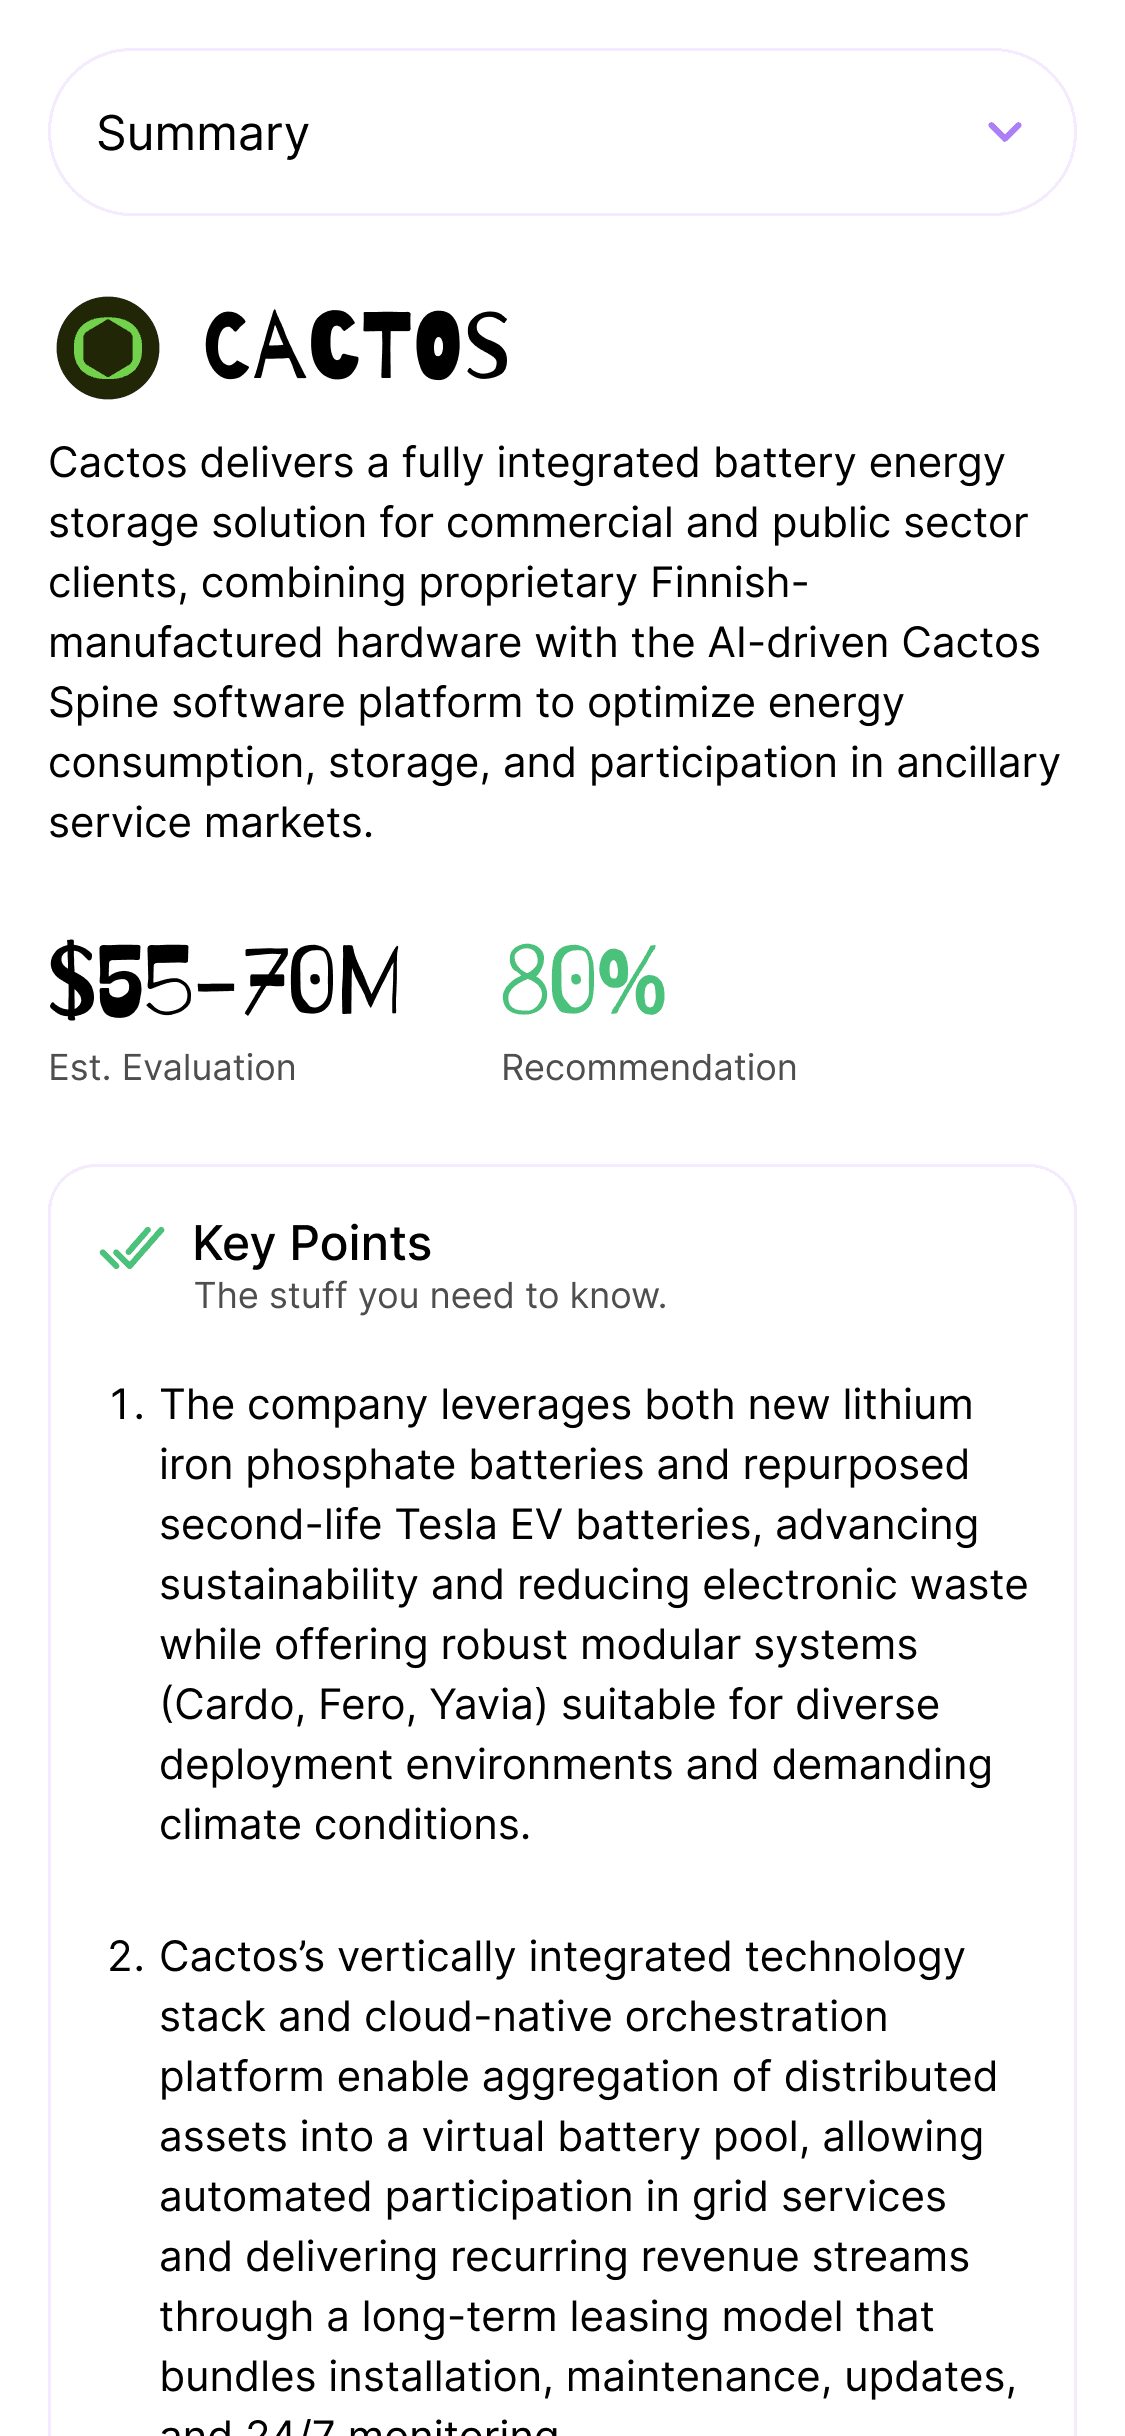Click the Recommendation label
Viewport: 1125px width, 2436px height.
click(649, 1067)
